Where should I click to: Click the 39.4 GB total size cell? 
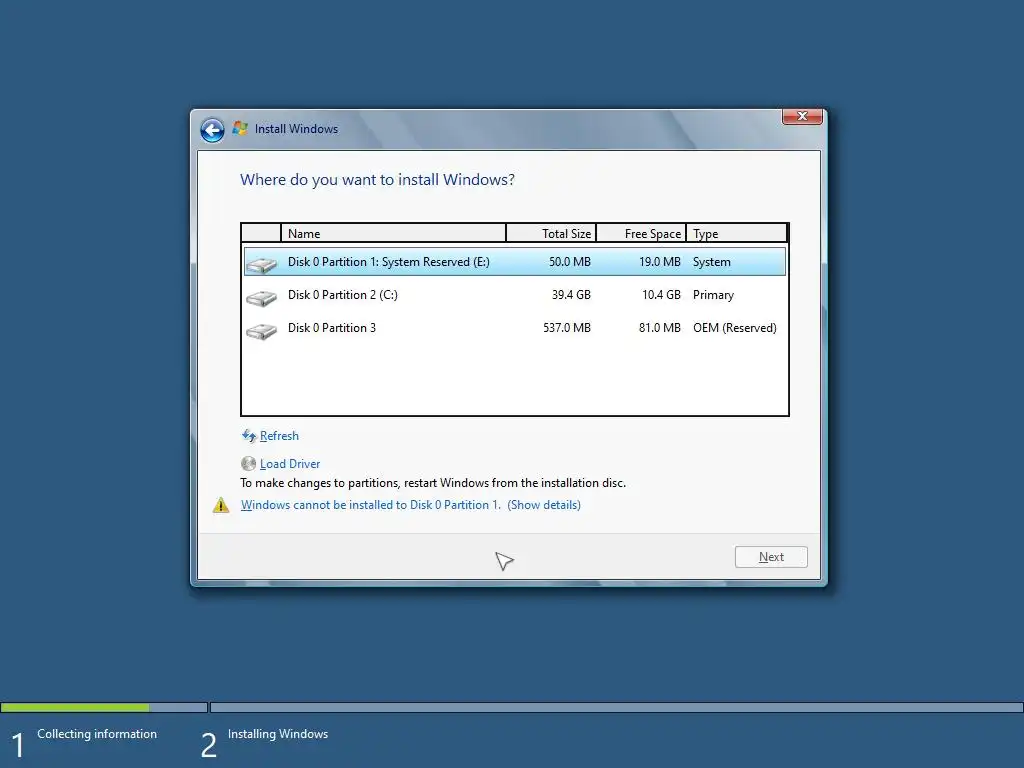click(571, 295)
